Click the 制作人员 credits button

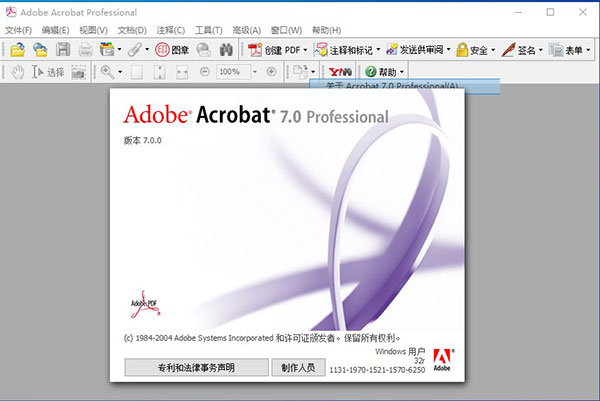point(298,367)
